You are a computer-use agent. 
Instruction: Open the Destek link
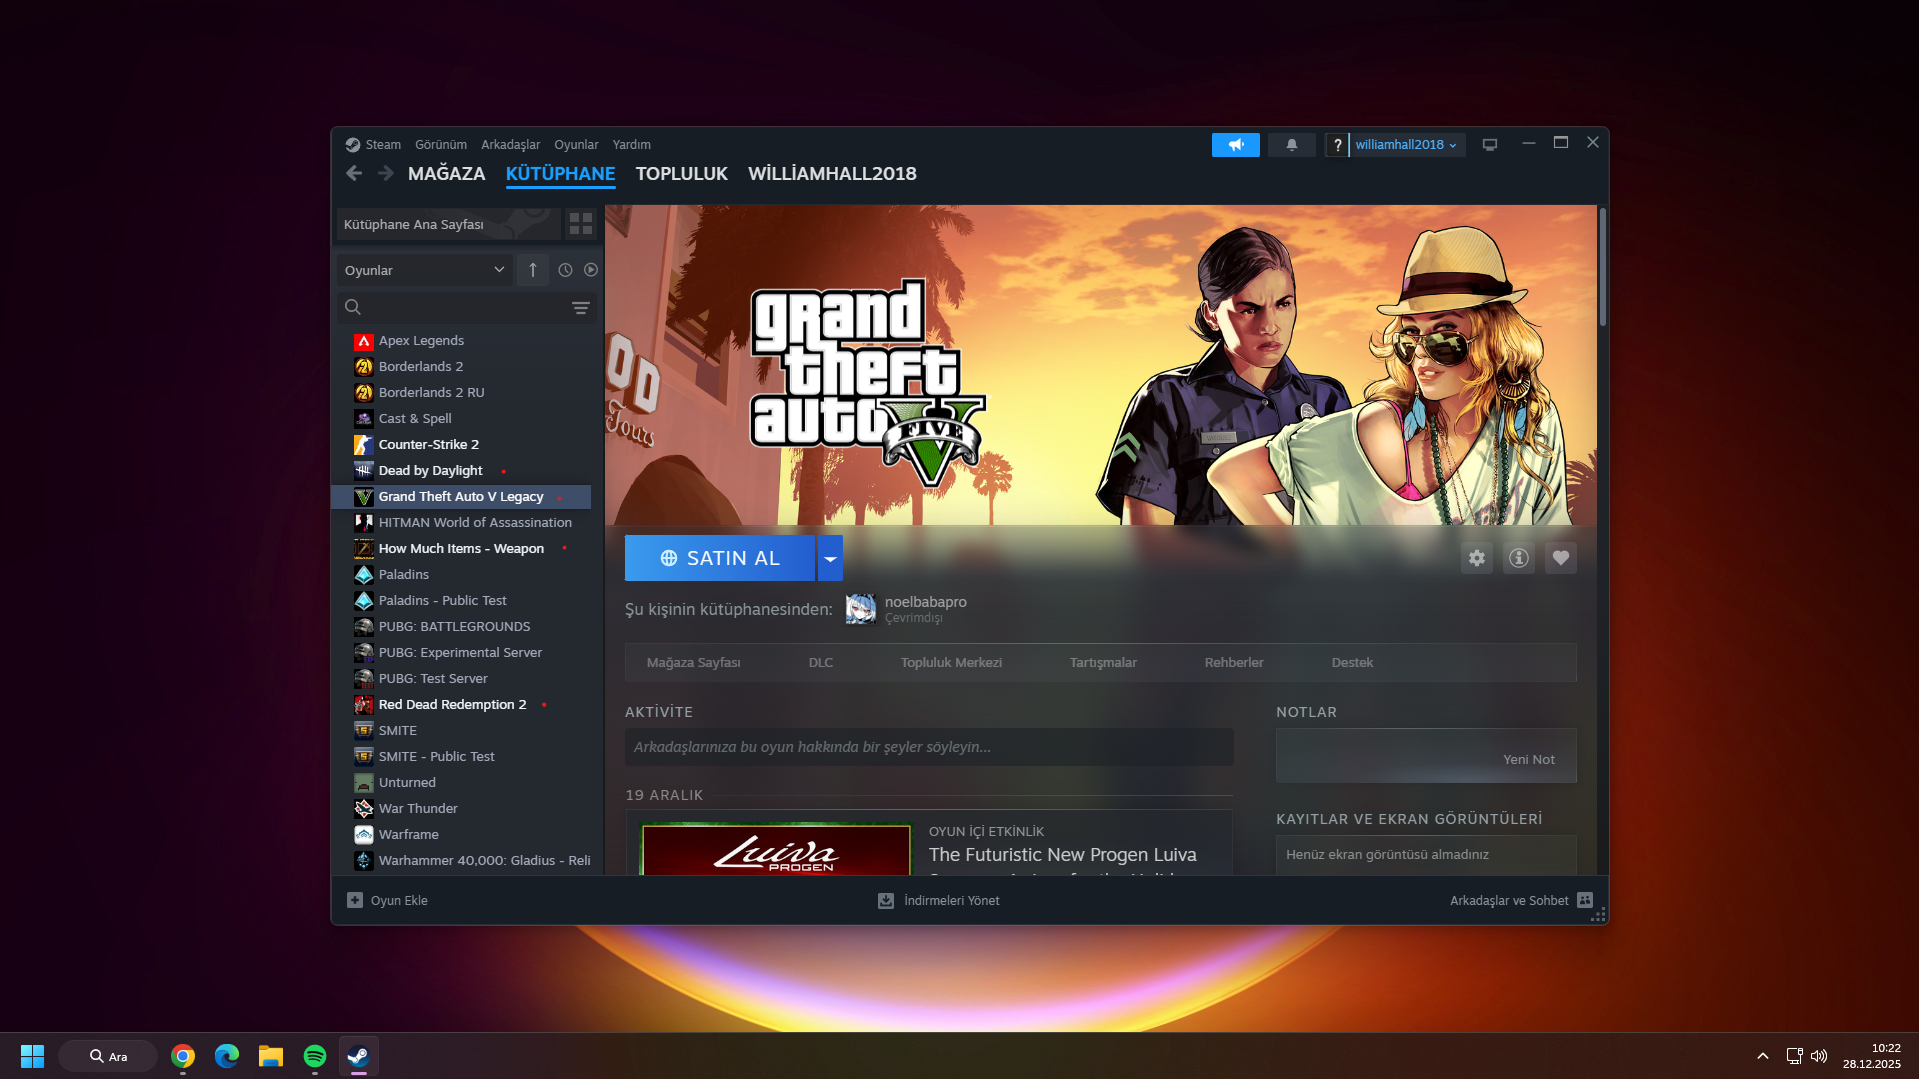coord(1352,662)
